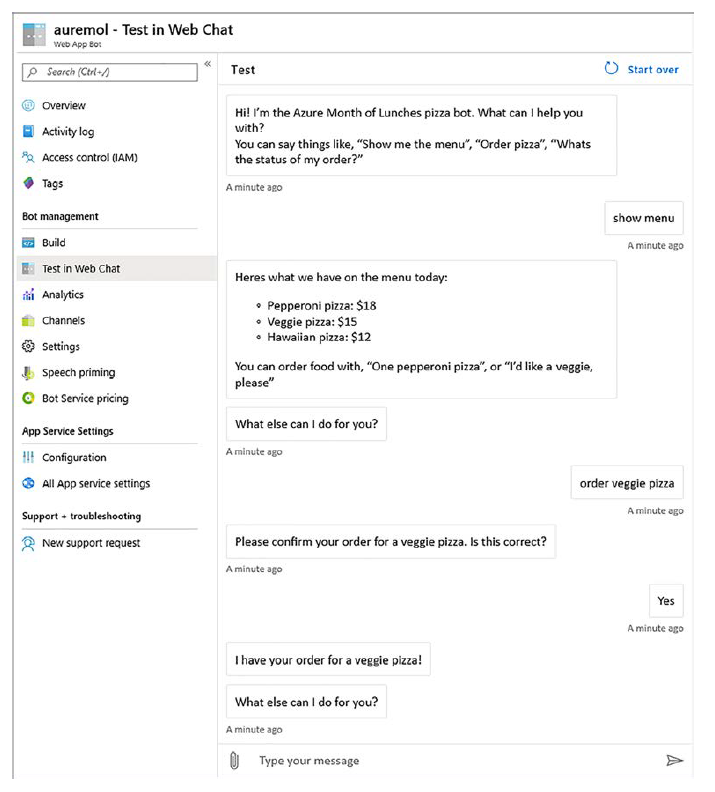The image size is (715, 792).
Task: Click the Speech priming microphone icon
Action: pos(28,373)
